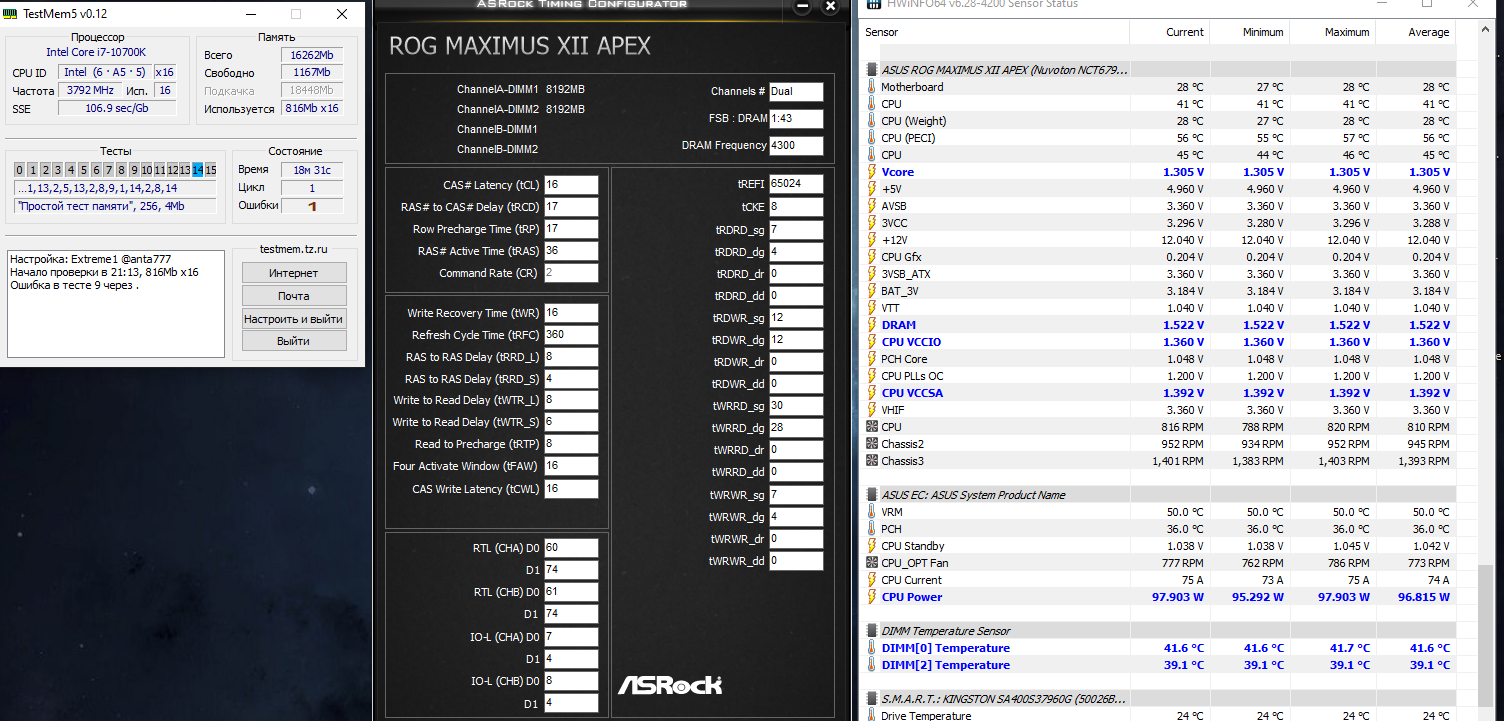
Task: Click the Интернет button in TestMem5
Action: click(x=294, y=273)
